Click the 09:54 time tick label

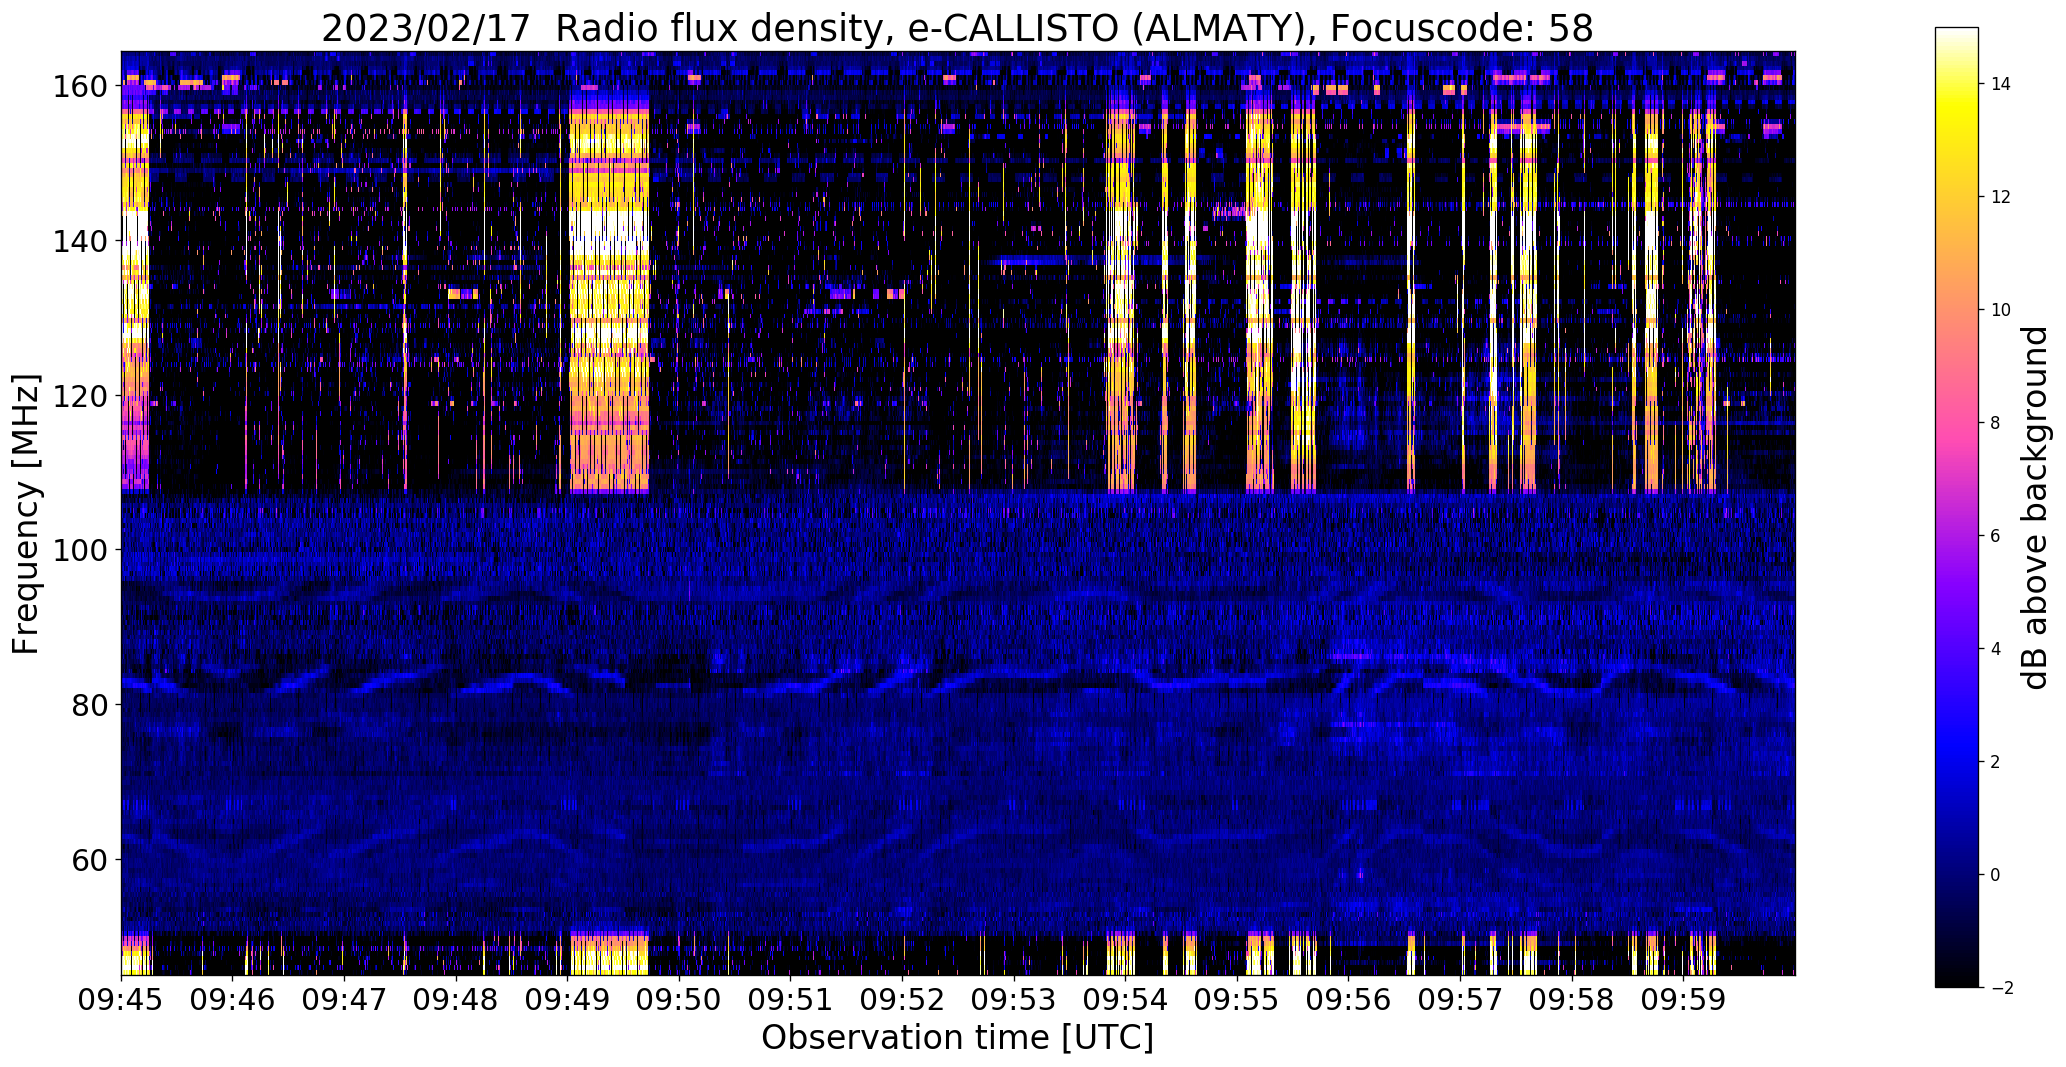click(1126, 1001)
